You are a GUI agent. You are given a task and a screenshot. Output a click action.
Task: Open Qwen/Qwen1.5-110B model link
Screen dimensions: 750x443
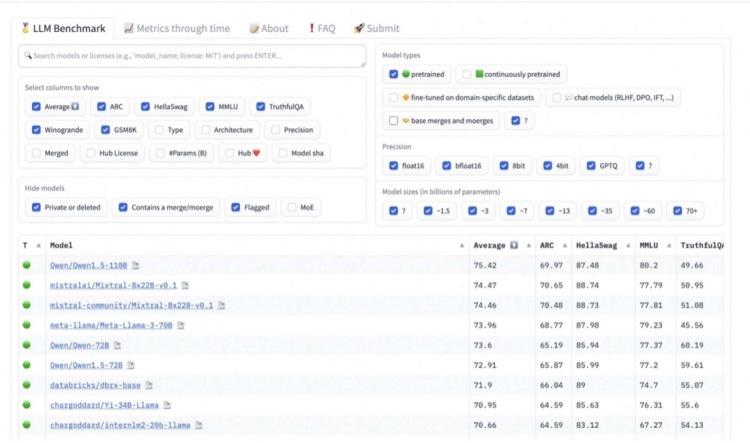click(88, 265)
